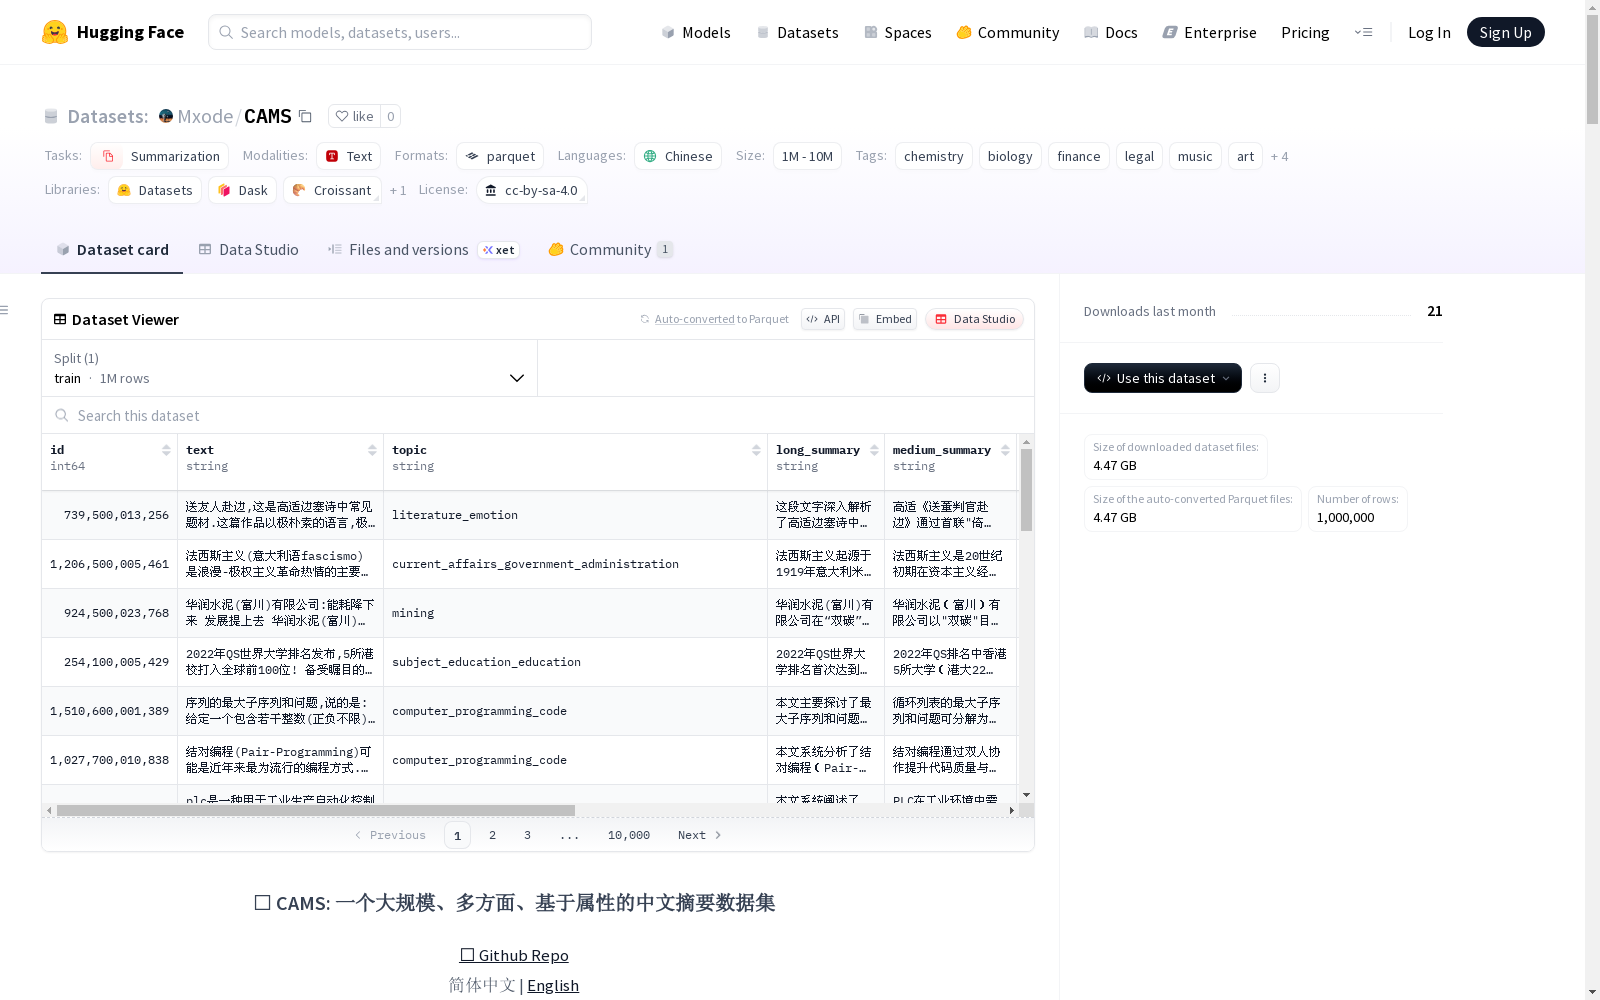Sort by the medium_summary column
Image resolution: width=1600 pixels, height=1000 pixels.
click(x=1005, y=450)
